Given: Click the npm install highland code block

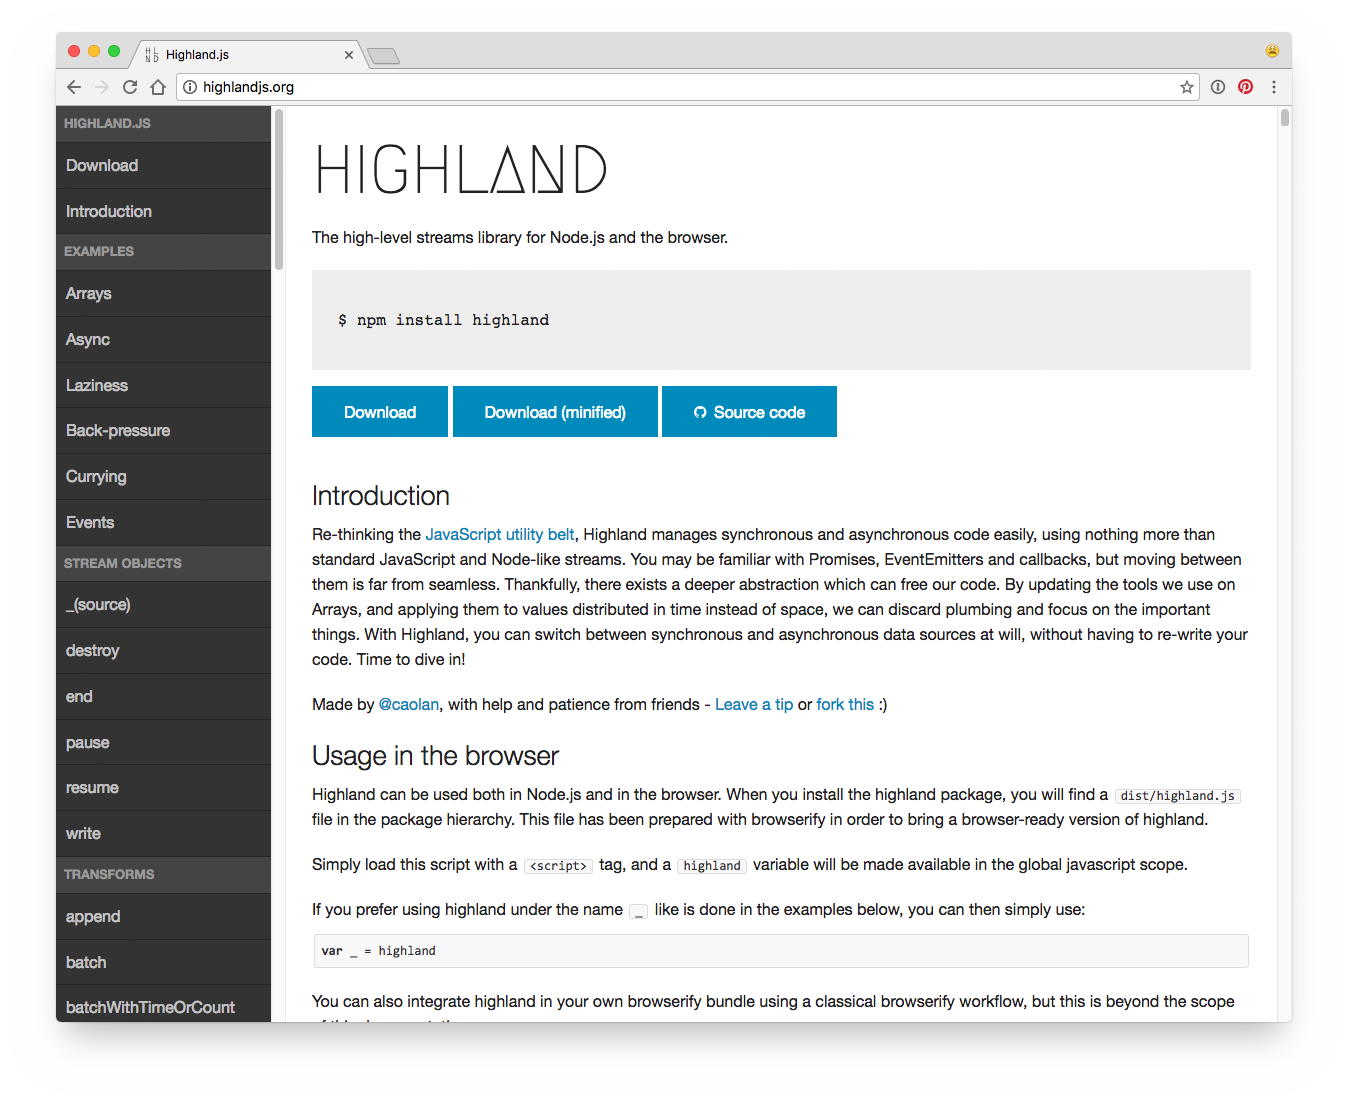Looking at the screenshot, I should pos(781,320).
